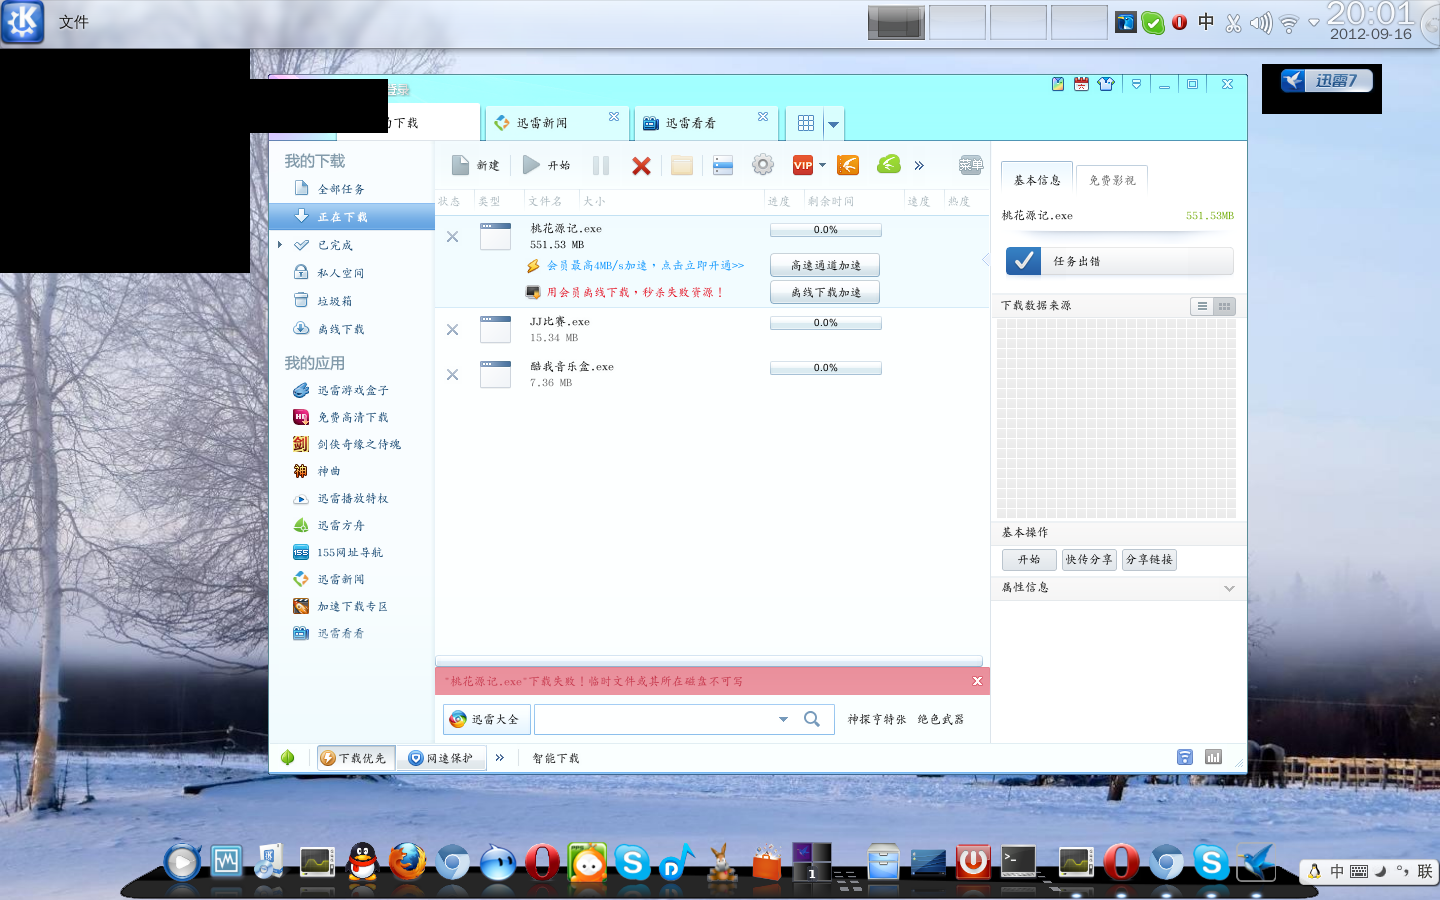The height and width of the screenshot is (900, 1440).
Task: Click 高速通道加速 button
Action: [x=825, y=265]
